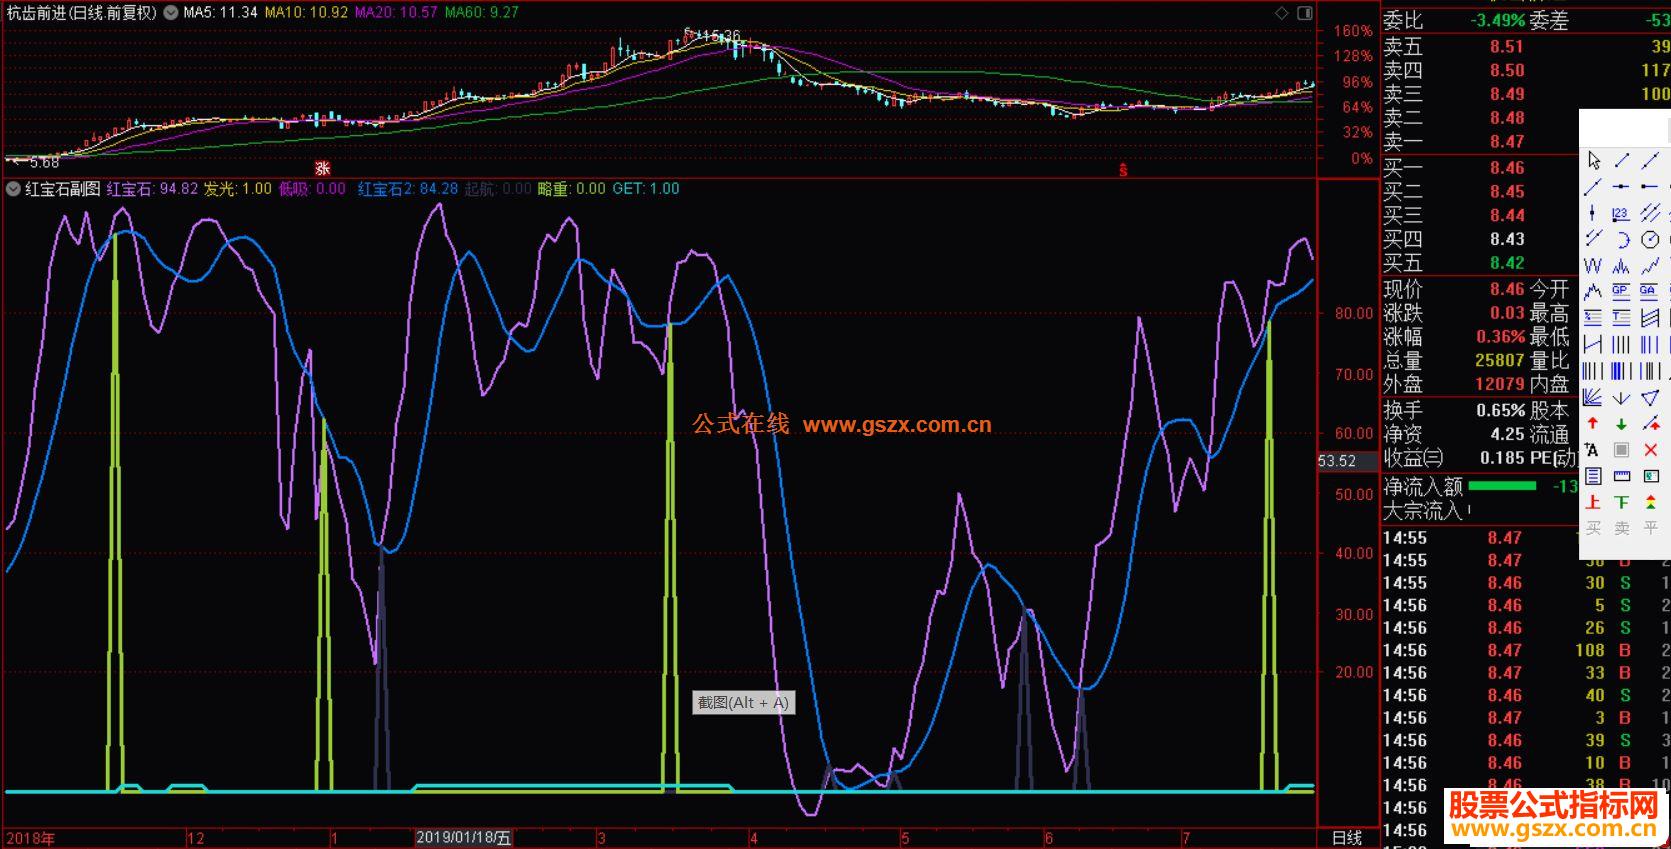Image resolution: width=1671 pixels, height=849 pixels.
Task: Click the 现价 8.46 value
Action: (x=1507, y=289)
